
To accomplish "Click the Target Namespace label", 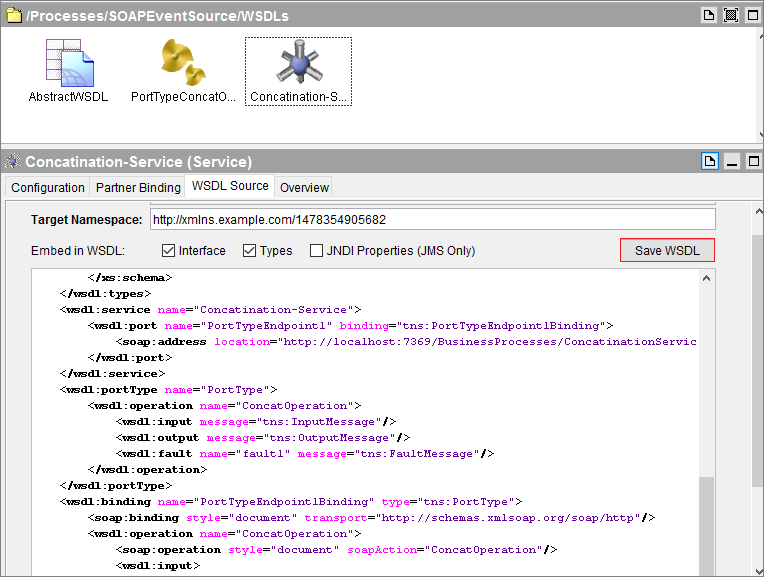I will pyautogui.click(x=86, y=220).
